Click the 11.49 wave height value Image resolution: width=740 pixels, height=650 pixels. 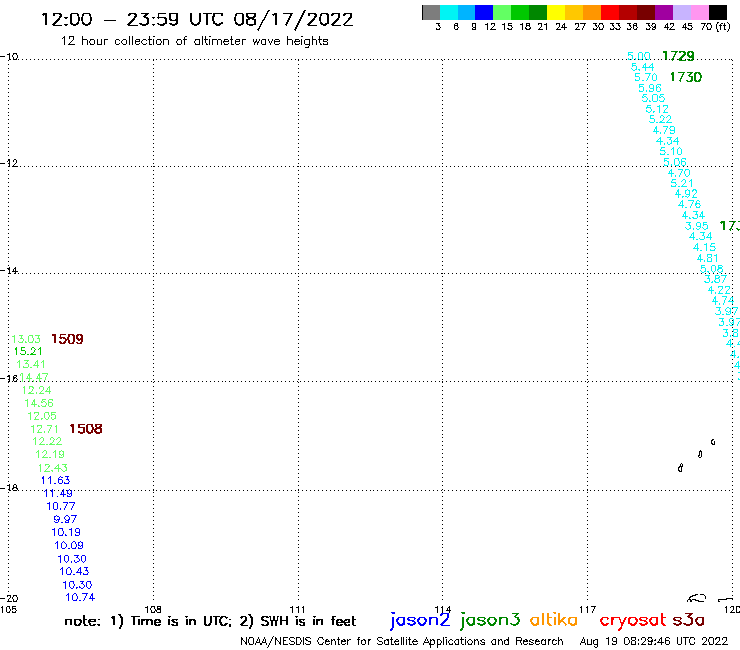[58, 493]
